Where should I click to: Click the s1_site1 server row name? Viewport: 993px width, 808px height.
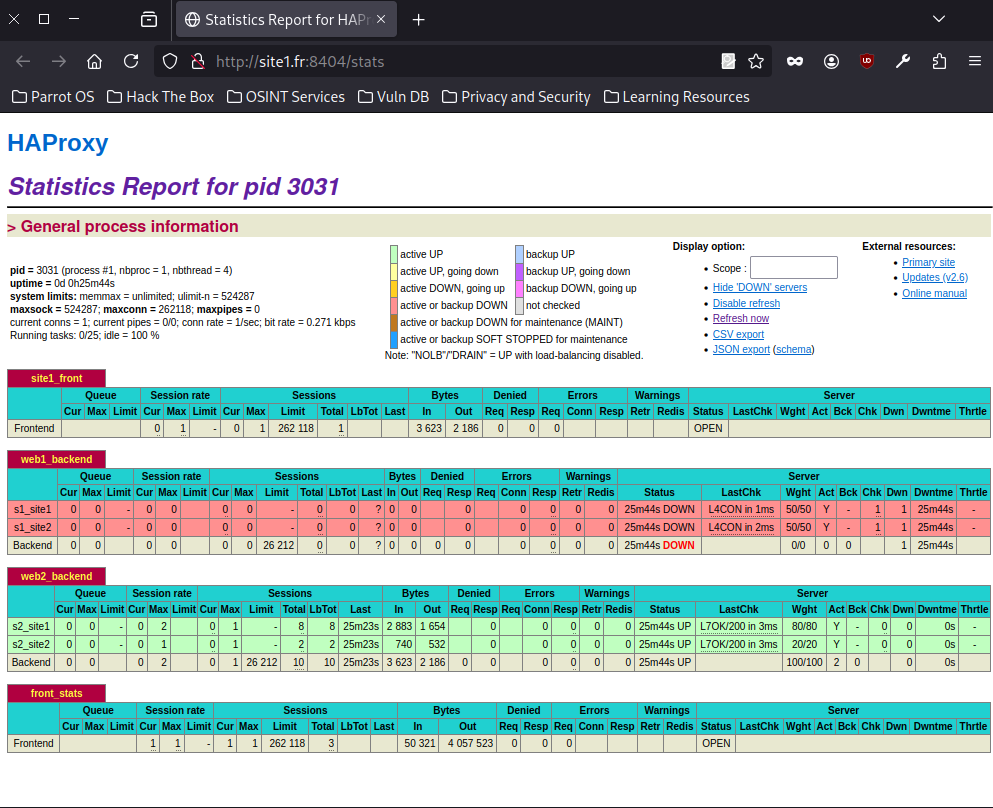32,509
